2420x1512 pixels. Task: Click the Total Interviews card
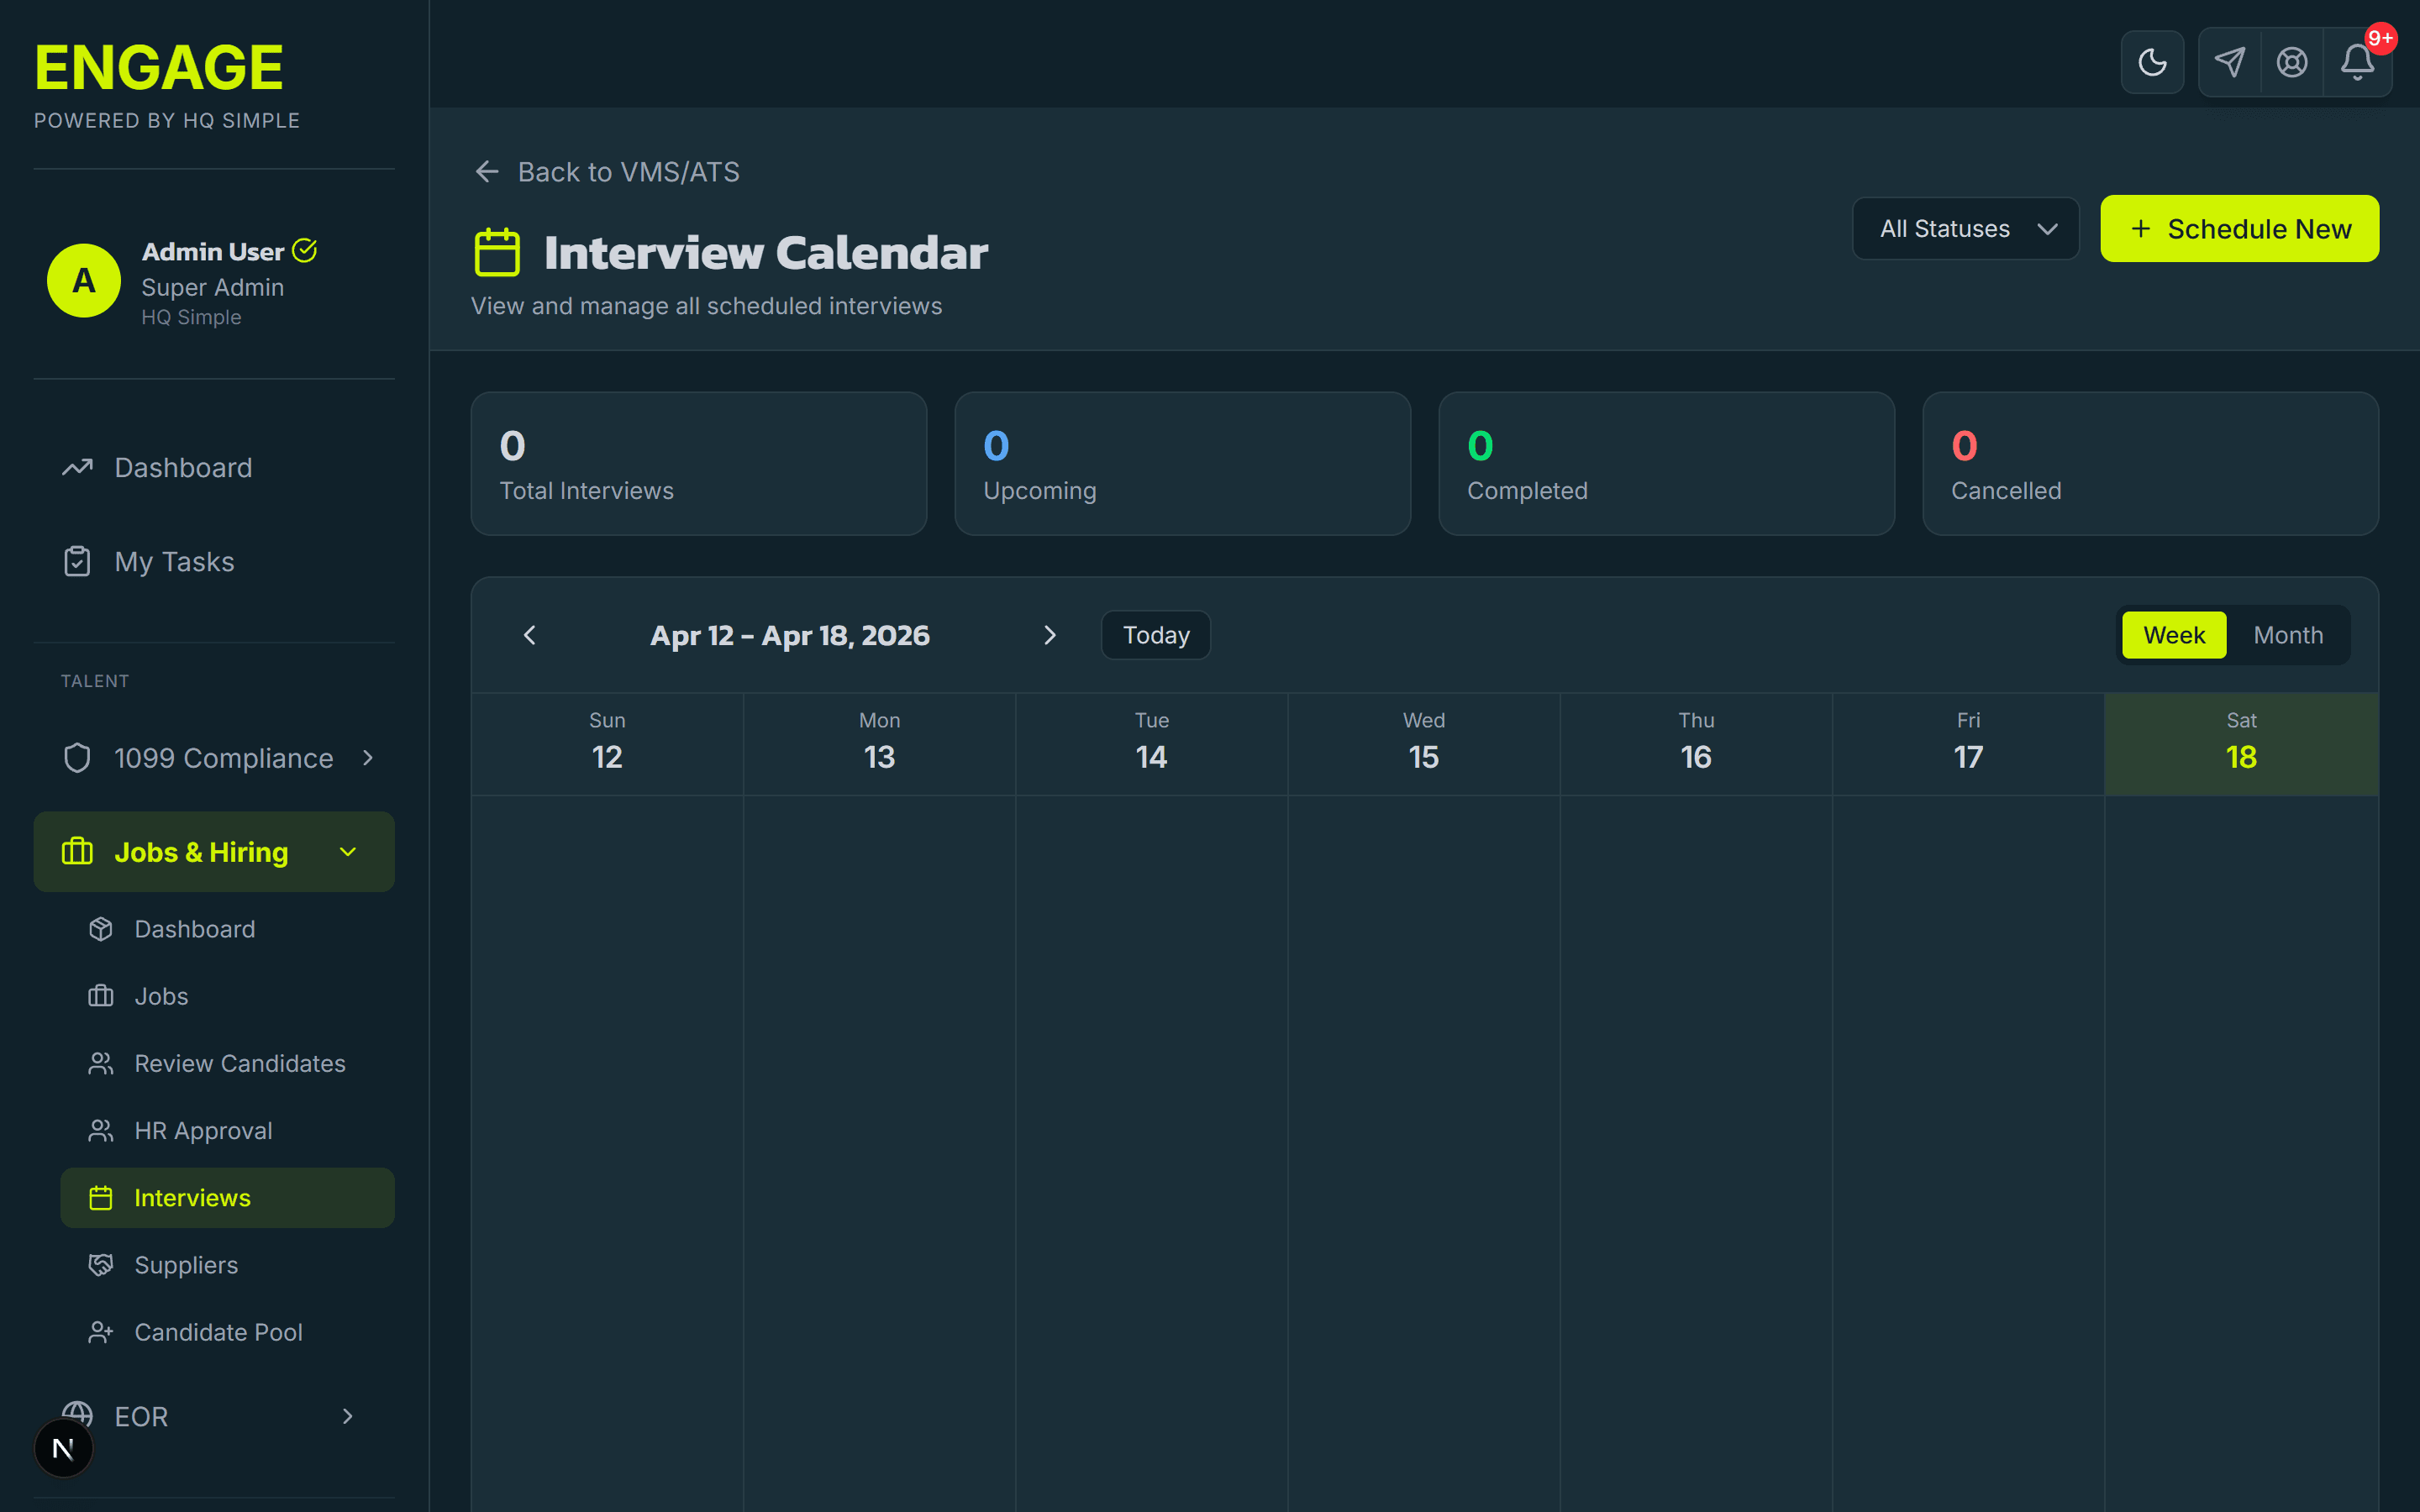point(699,464)
